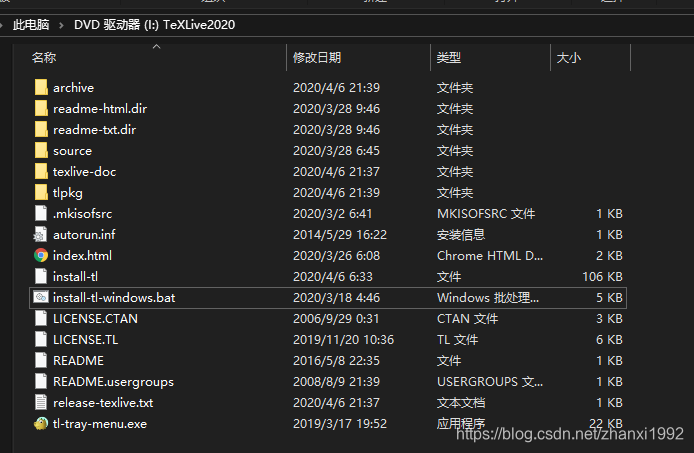Select the index.html file name
Screen dimensions: 694x453
(x=82, y=256)
